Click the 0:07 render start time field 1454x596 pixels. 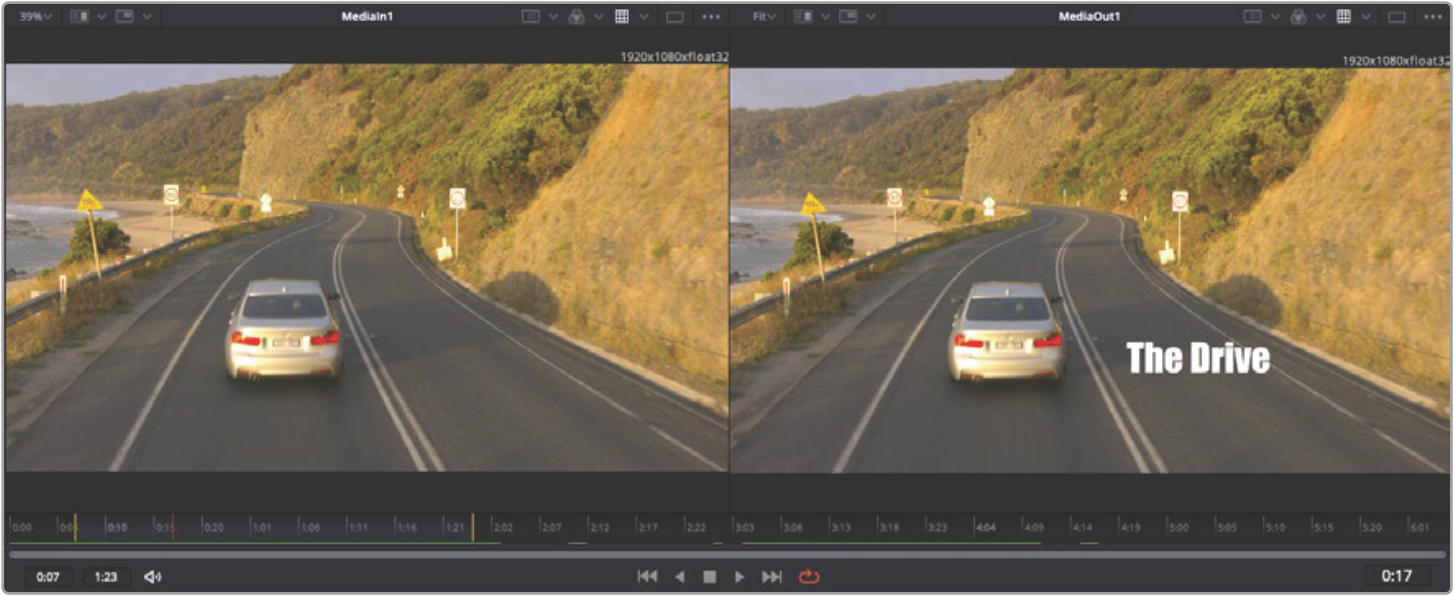click(x=48, y=577)
